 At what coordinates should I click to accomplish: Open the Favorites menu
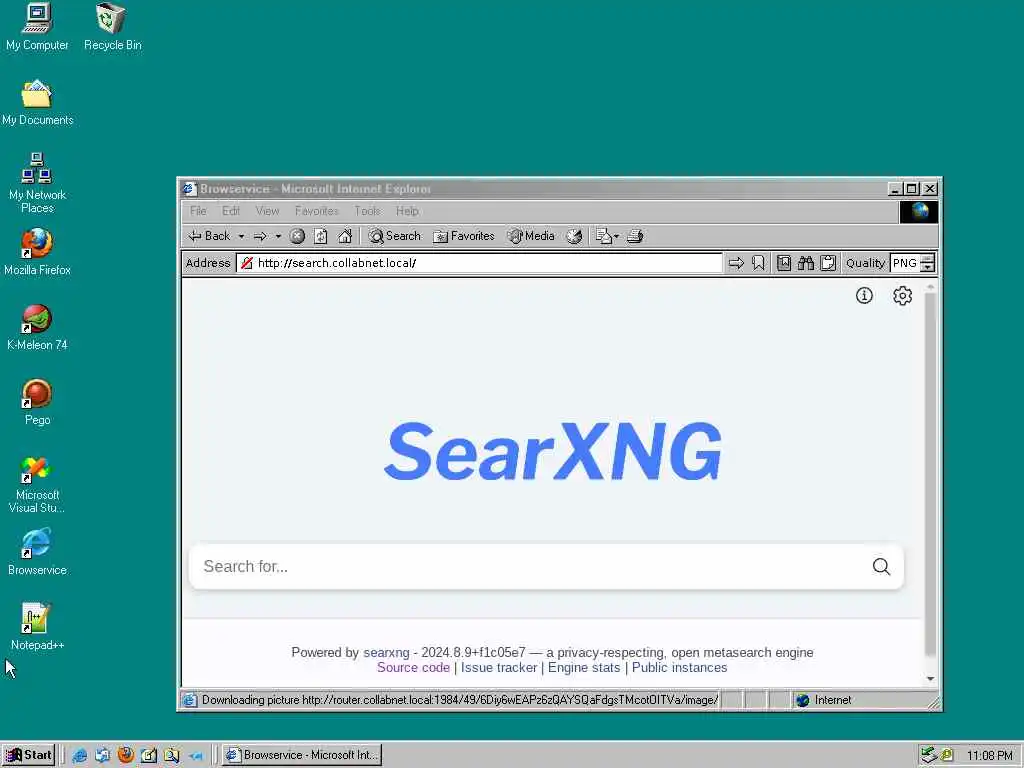317,211
